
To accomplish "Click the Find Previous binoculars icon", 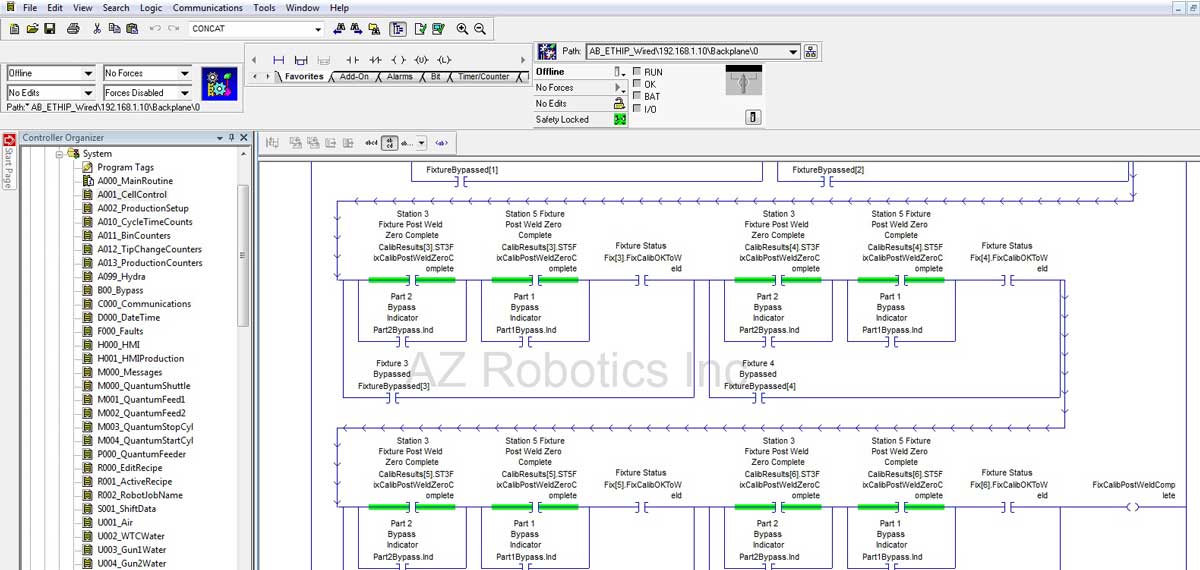I will [x=340, y=29].
